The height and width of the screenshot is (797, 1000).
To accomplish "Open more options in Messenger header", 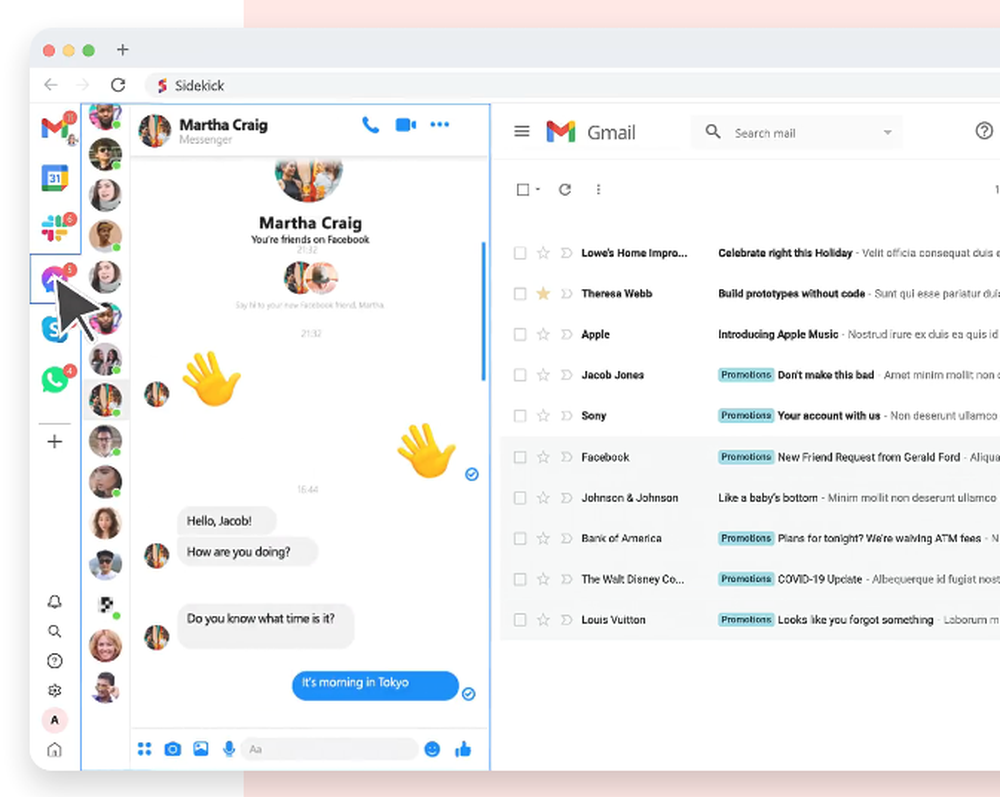I will 439,124.
